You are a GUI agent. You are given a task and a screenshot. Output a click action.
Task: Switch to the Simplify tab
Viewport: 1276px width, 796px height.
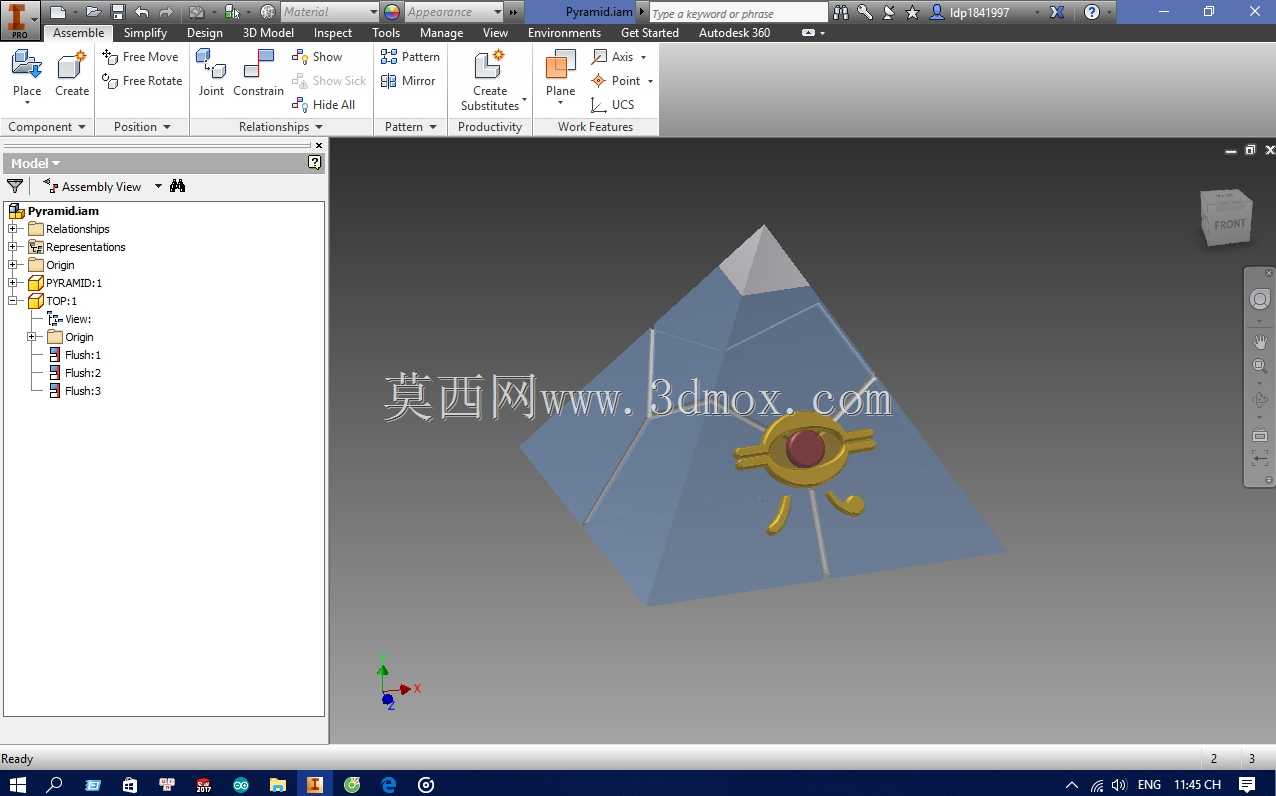point(145,33)
